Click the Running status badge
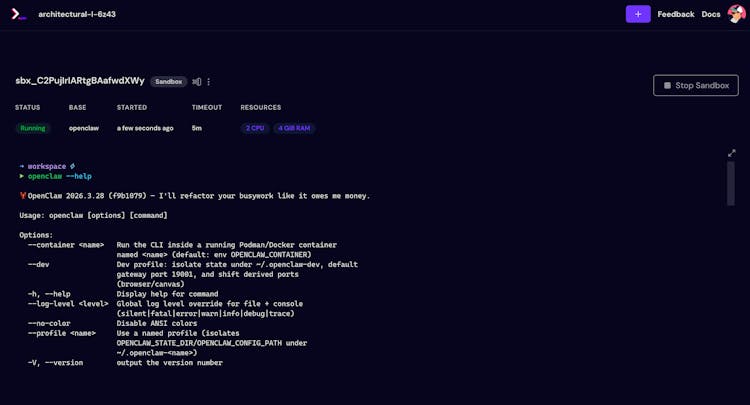 pyautogui.click(x=32, y=128)
